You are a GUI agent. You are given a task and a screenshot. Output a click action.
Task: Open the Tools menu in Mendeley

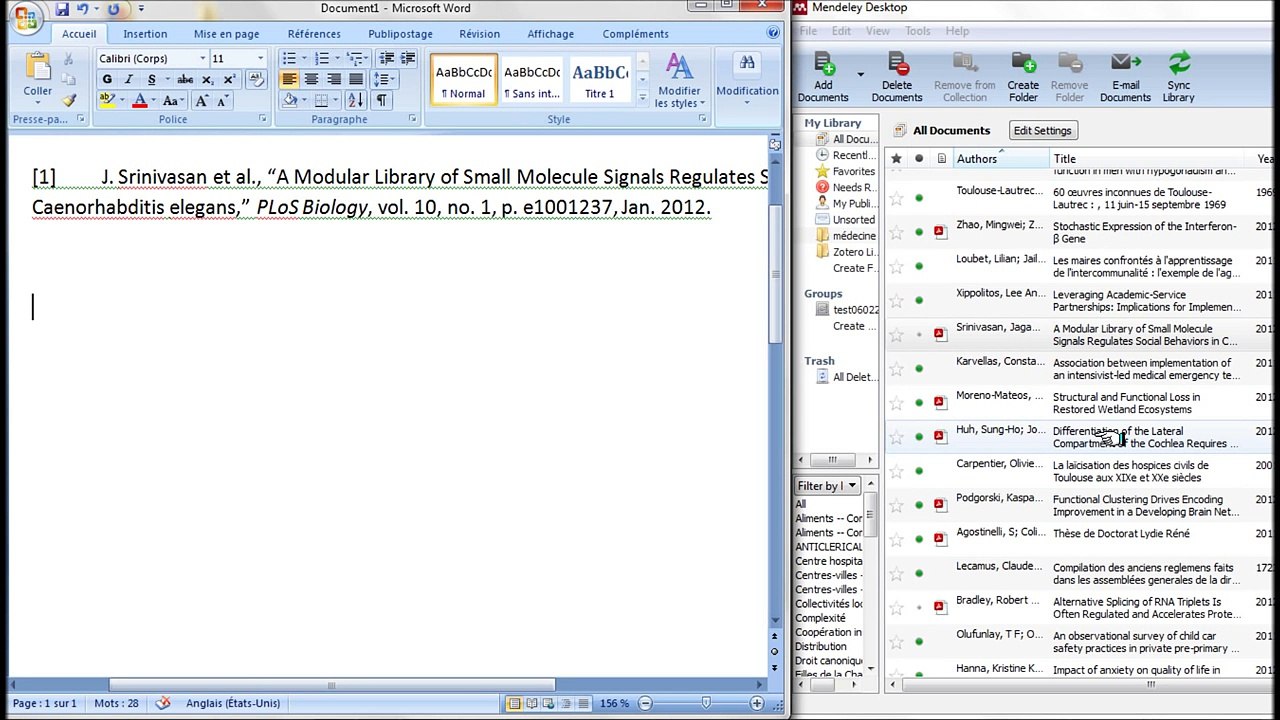click(917, 31)
